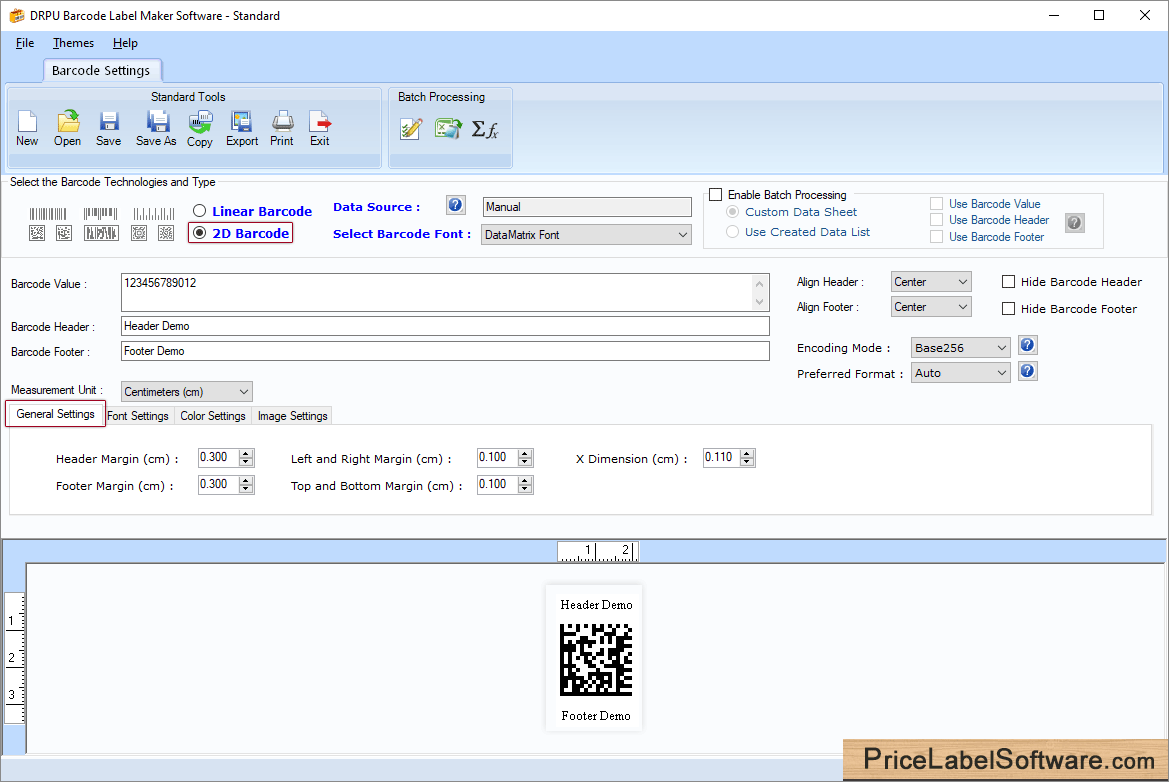
Task: Select the 2D Barcode radio button
Action: click(199, 233)
